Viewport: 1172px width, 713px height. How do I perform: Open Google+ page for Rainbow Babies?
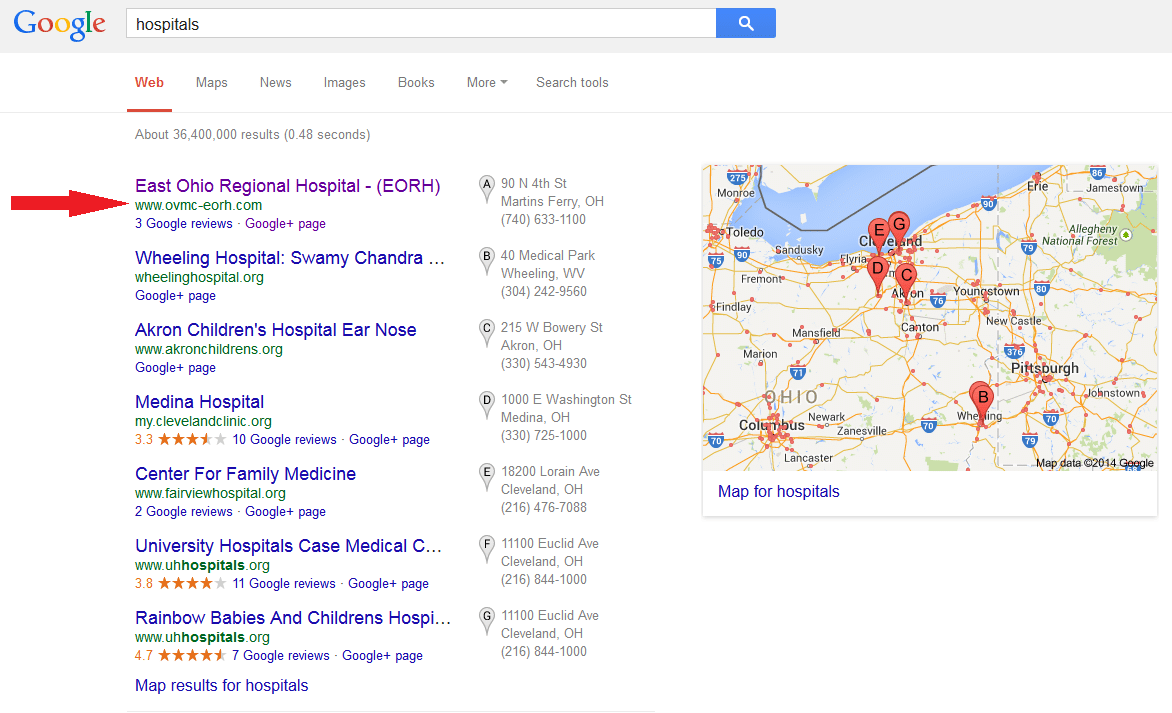coord(383,655)
